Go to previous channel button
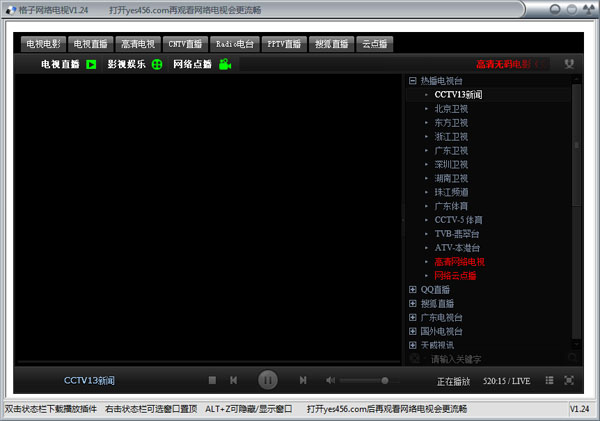This screenshot has width=600, height=421. tap(233, 380)
